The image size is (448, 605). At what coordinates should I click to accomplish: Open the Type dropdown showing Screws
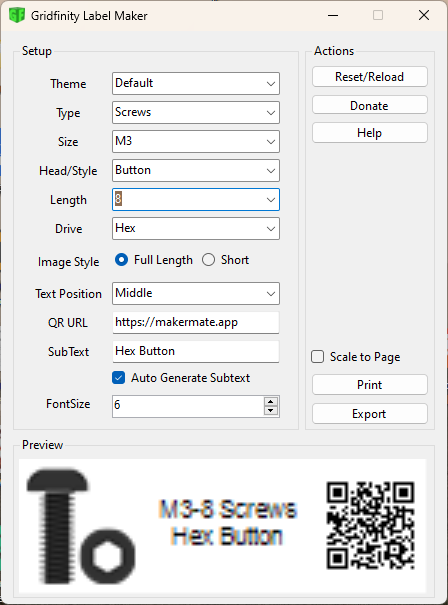pyautogui.click(x=196, y=112)
